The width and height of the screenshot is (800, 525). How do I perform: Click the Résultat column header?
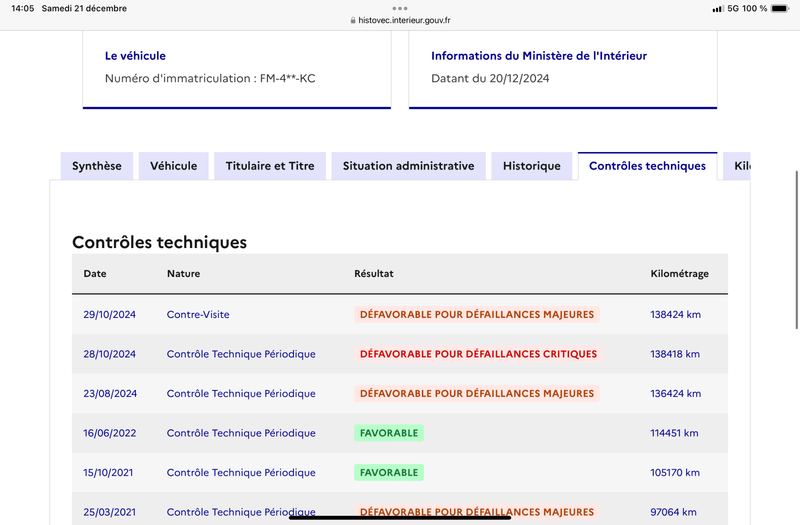point(374,273)
